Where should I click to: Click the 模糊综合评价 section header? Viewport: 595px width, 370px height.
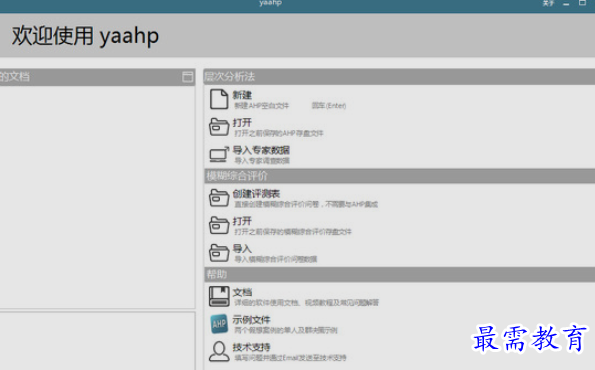pos(400,176)
